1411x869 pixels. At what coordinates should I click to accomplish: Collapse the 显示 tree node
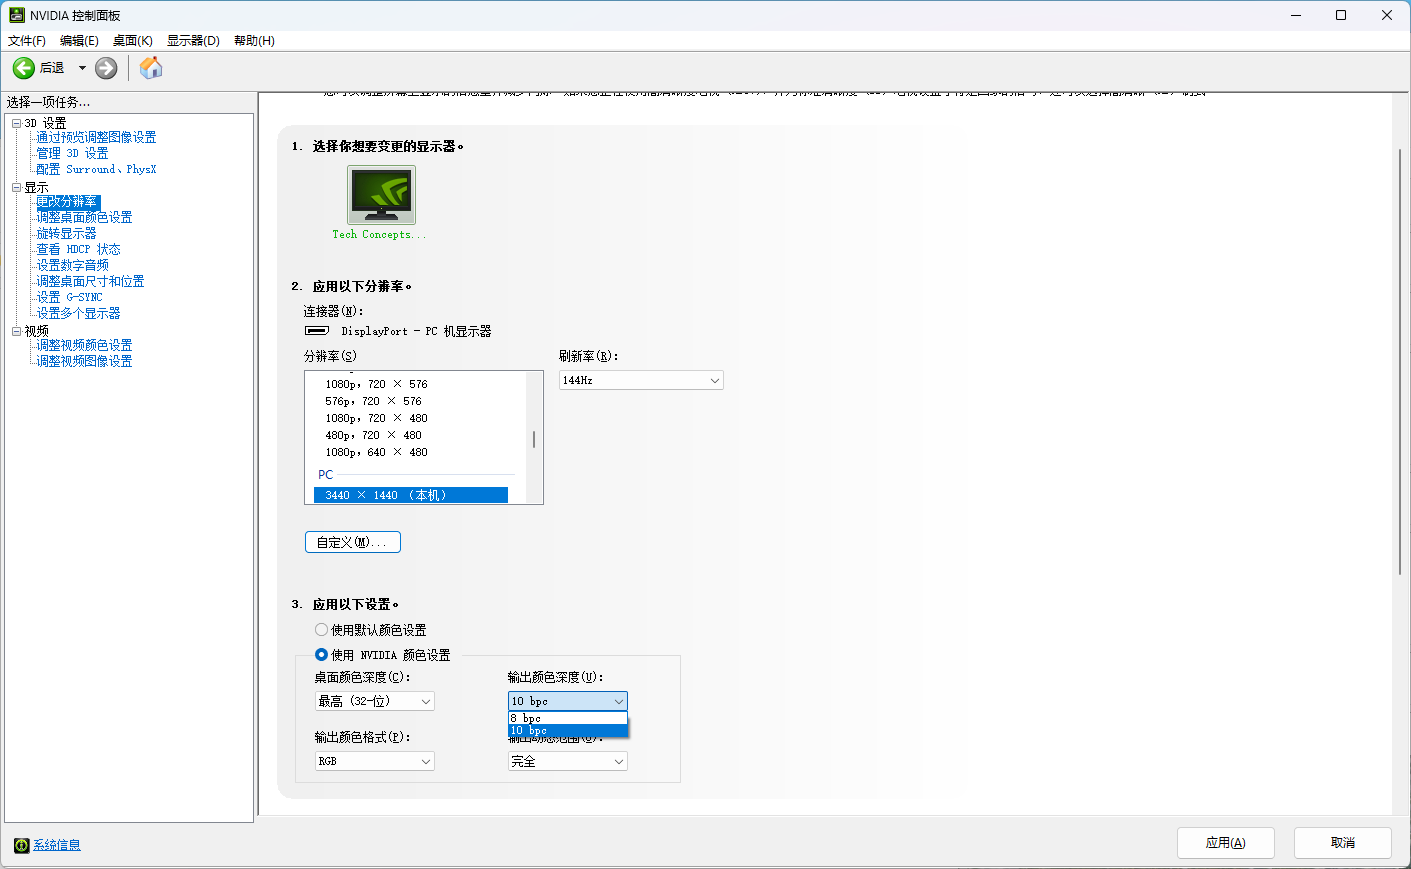tap(16, 187)
